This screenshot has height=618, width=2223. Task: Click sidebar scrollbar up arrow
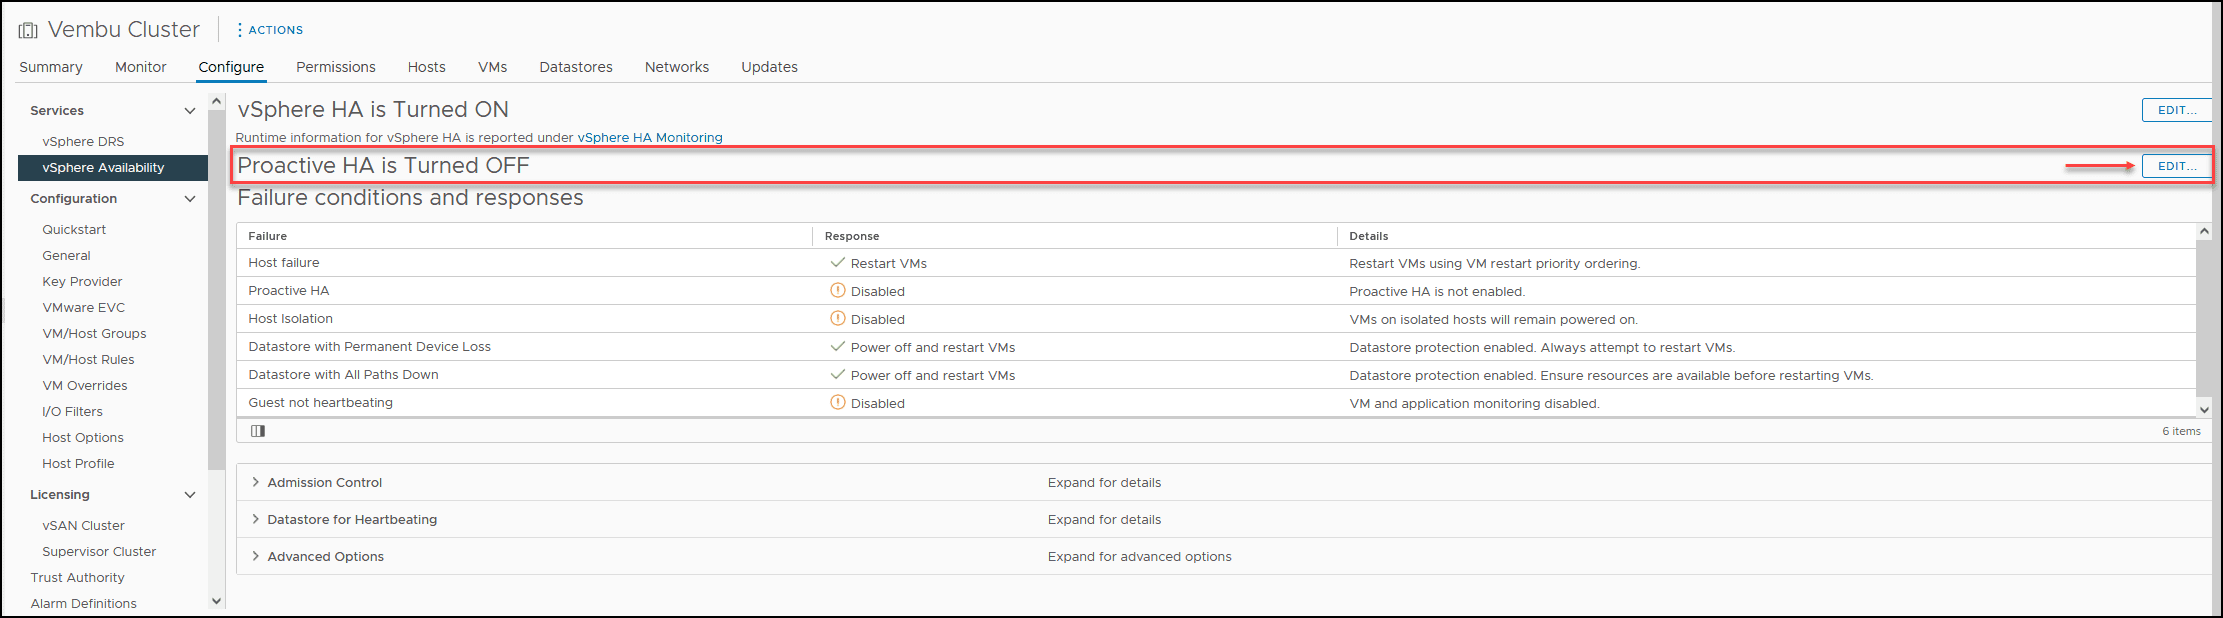click(216, 102)
